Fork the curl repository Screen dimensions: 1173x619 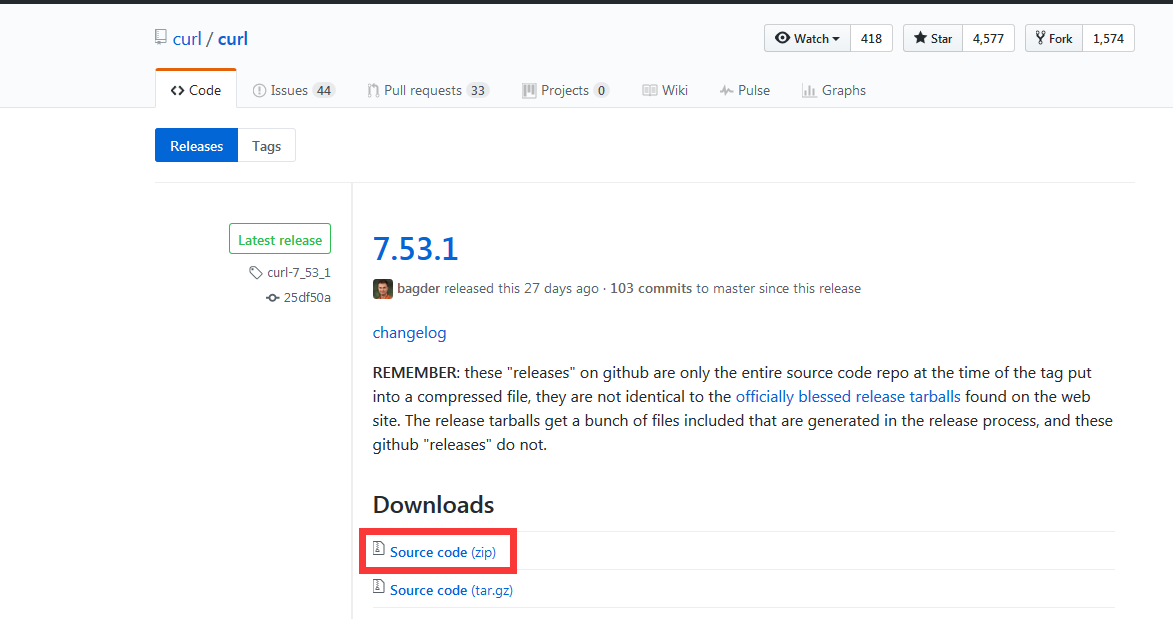(1054, 38)
